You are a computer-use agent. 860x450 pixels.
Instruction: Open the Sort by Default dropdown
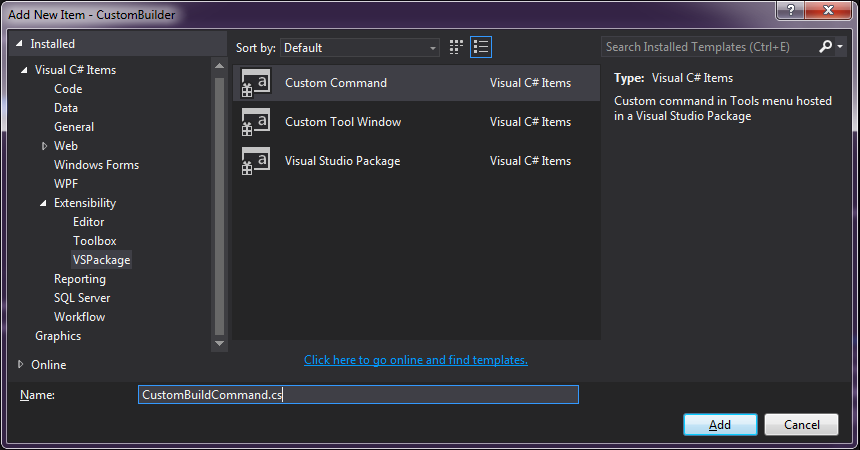pyautogui.click(x=360, y=48)
